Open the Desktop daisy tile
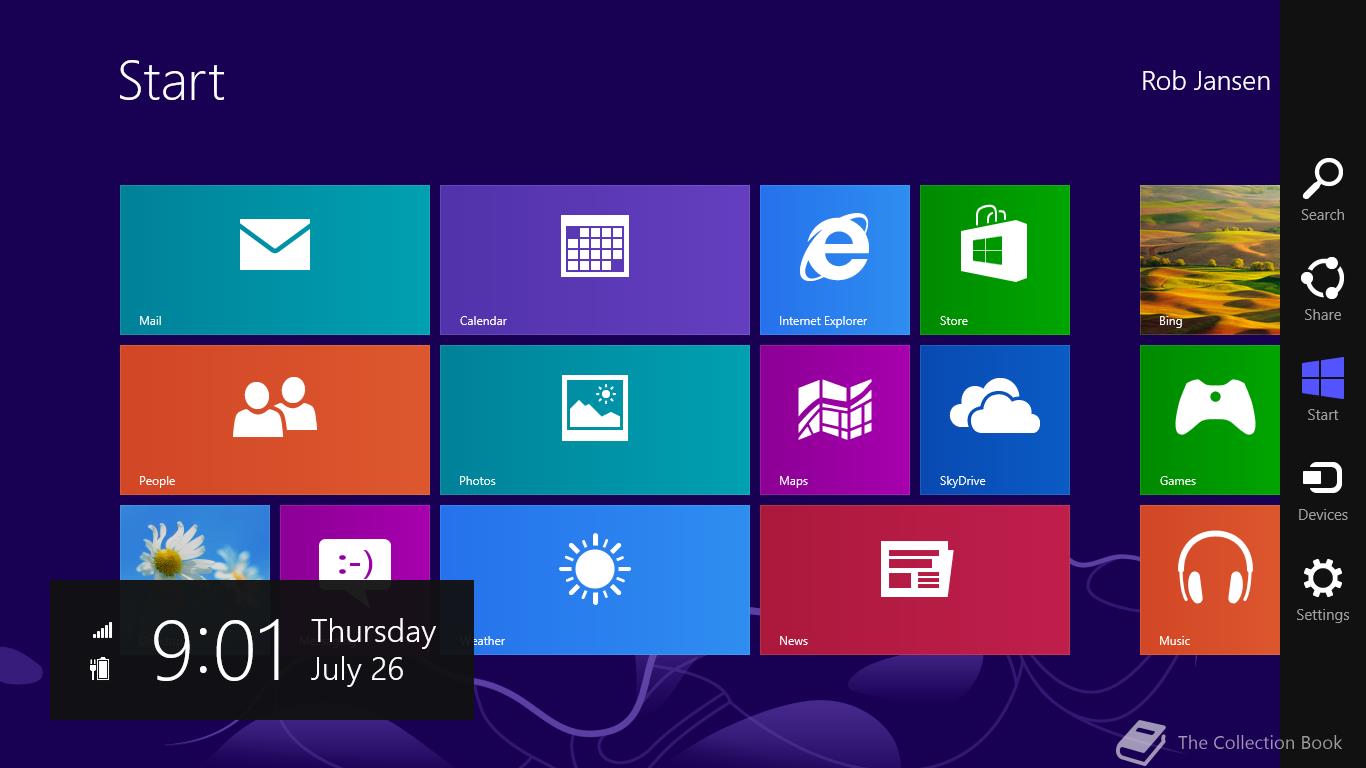The width and height of the screenshot is (1366, 768). tap(195, 542)
